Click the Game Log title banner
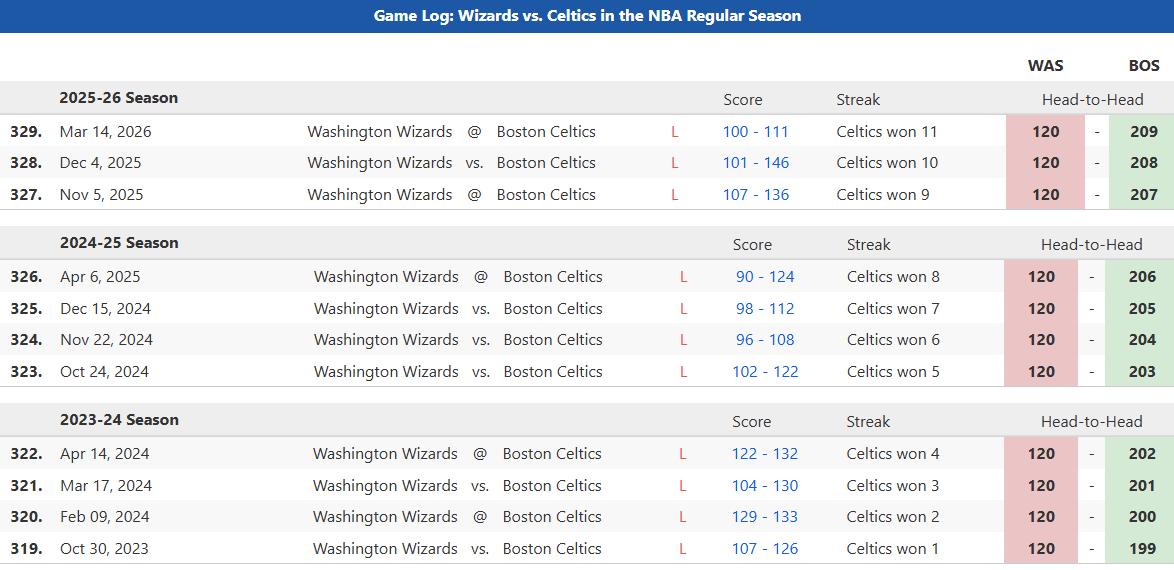Image resolution: width=1174 pixels, height=570 pixels. point(587,16)
